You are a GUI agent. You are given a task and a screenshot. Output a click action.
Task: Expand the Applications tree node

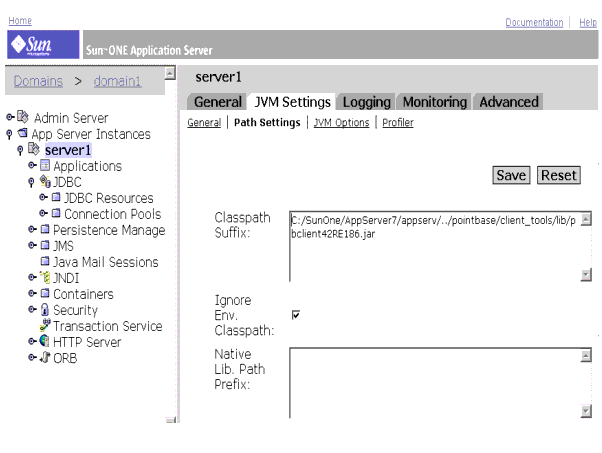click(x=33, y=165)
